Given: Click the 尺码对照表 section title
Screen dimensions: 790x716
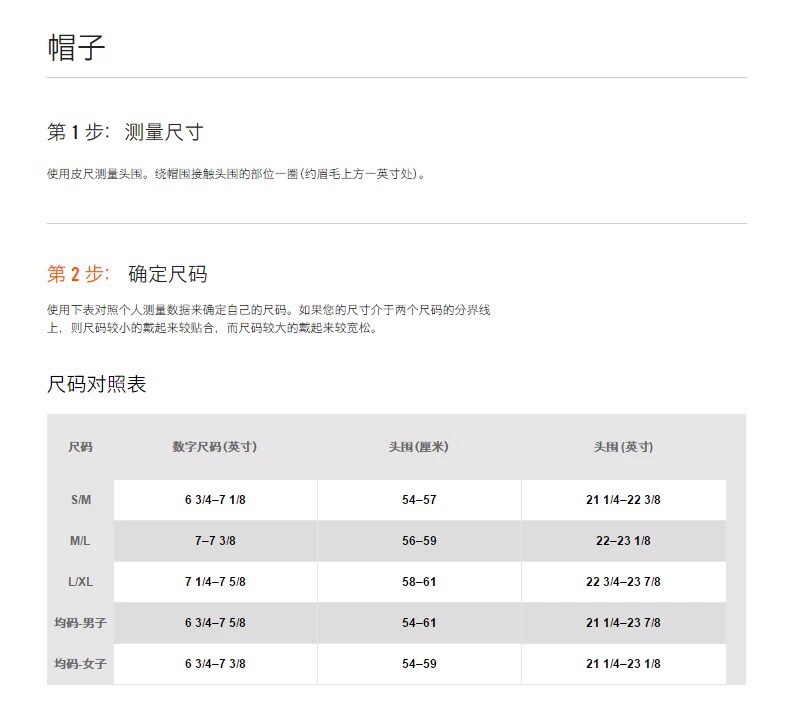Looking at the screenshot, I should click(x=97, y=384).
